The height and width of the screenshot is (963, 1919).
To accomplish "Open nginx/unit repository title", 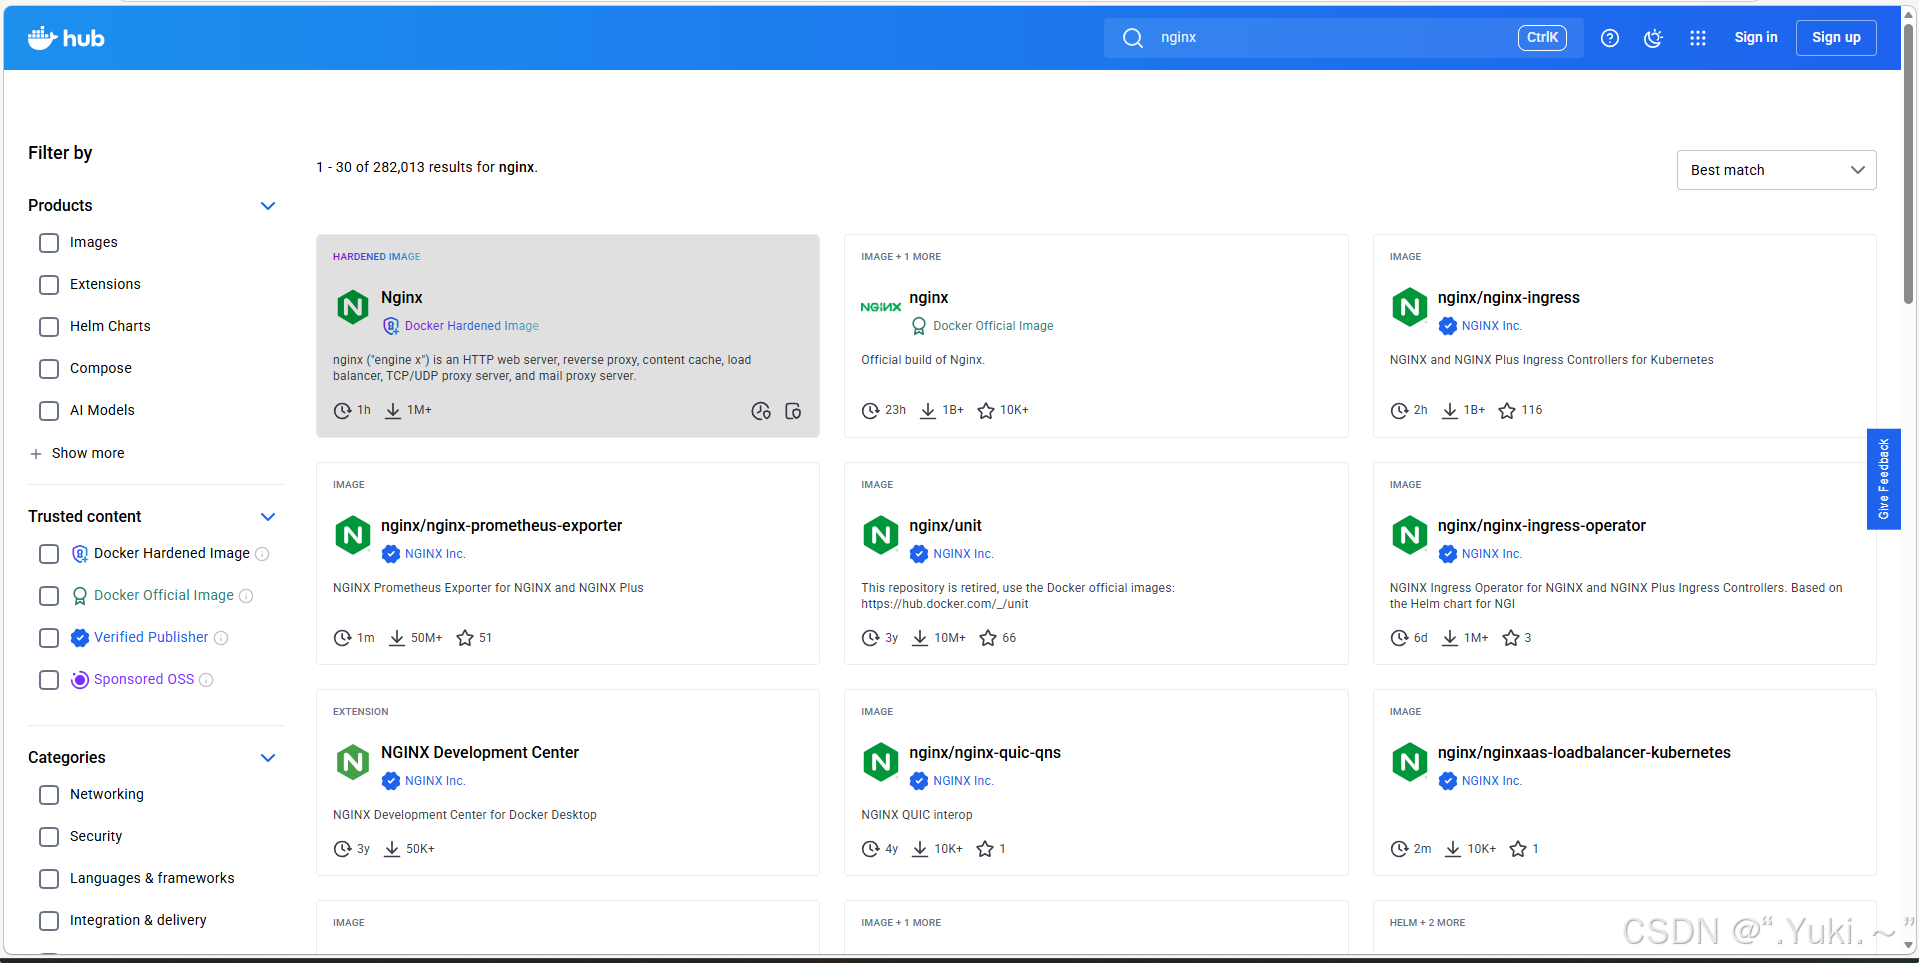I will click(x=945, y=526).
